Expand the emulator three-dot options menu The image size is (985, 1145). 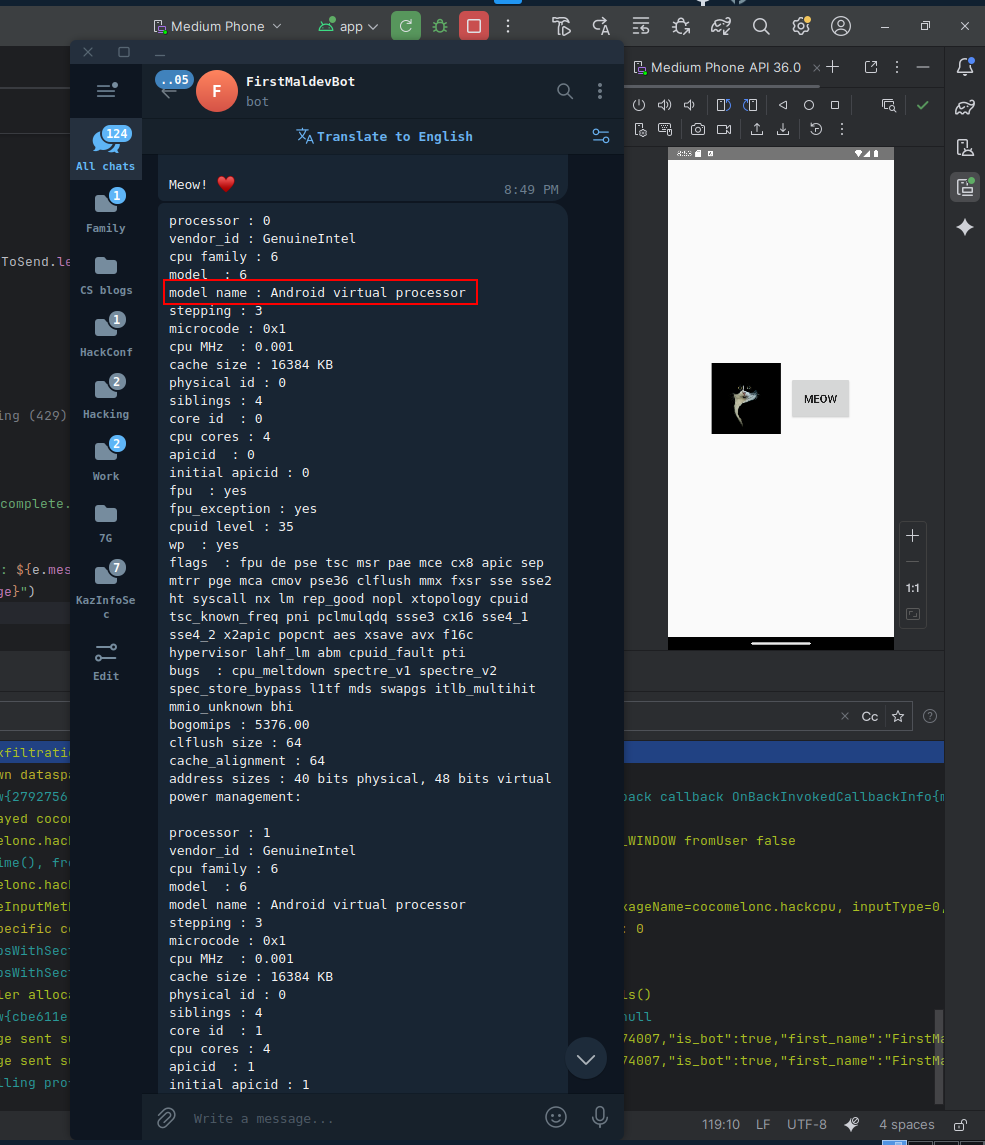pyautogui.click(x=841, y=129)
